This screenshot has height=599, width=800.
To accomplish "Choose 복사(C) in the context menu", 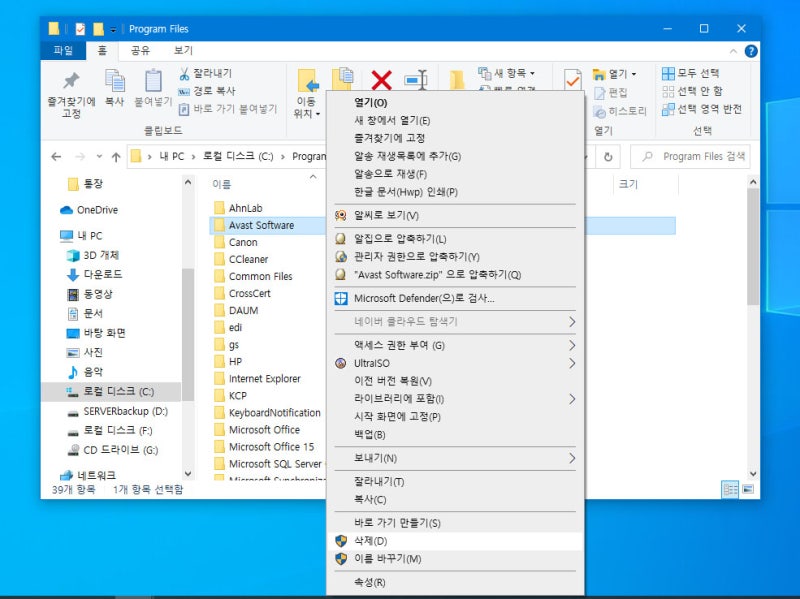I will 455,500.
